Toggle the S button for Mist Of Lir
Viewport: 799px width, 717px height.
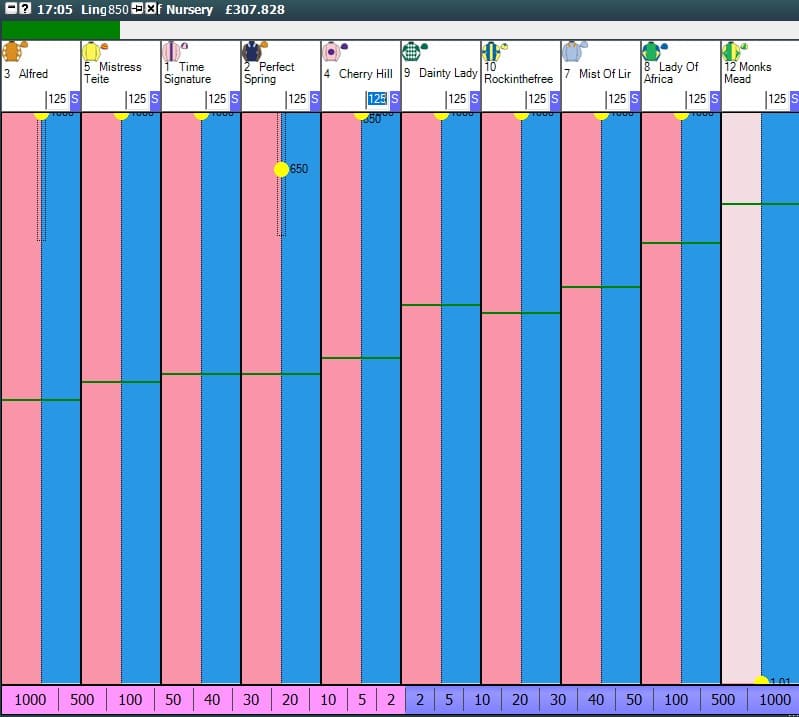(635, 99)
